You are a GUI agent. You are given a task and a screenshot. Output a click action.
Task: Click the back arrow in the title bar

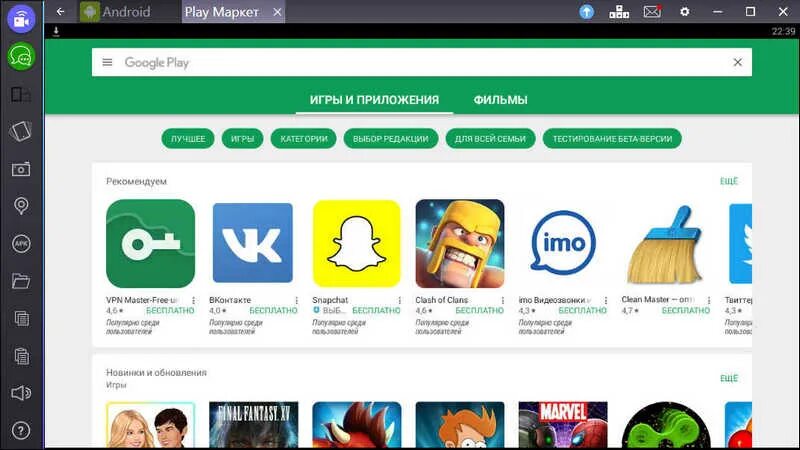60,11
